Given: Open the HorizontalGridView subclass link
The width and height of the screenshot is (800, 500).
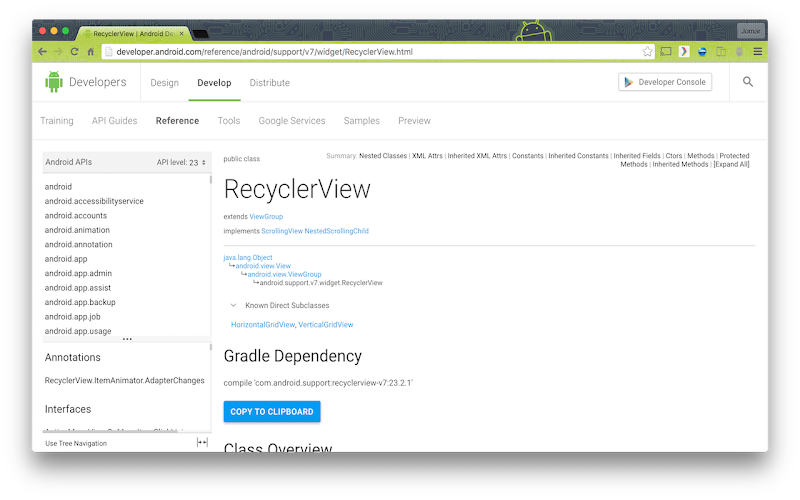Looking at the screenshot, I should click(263, 324).
